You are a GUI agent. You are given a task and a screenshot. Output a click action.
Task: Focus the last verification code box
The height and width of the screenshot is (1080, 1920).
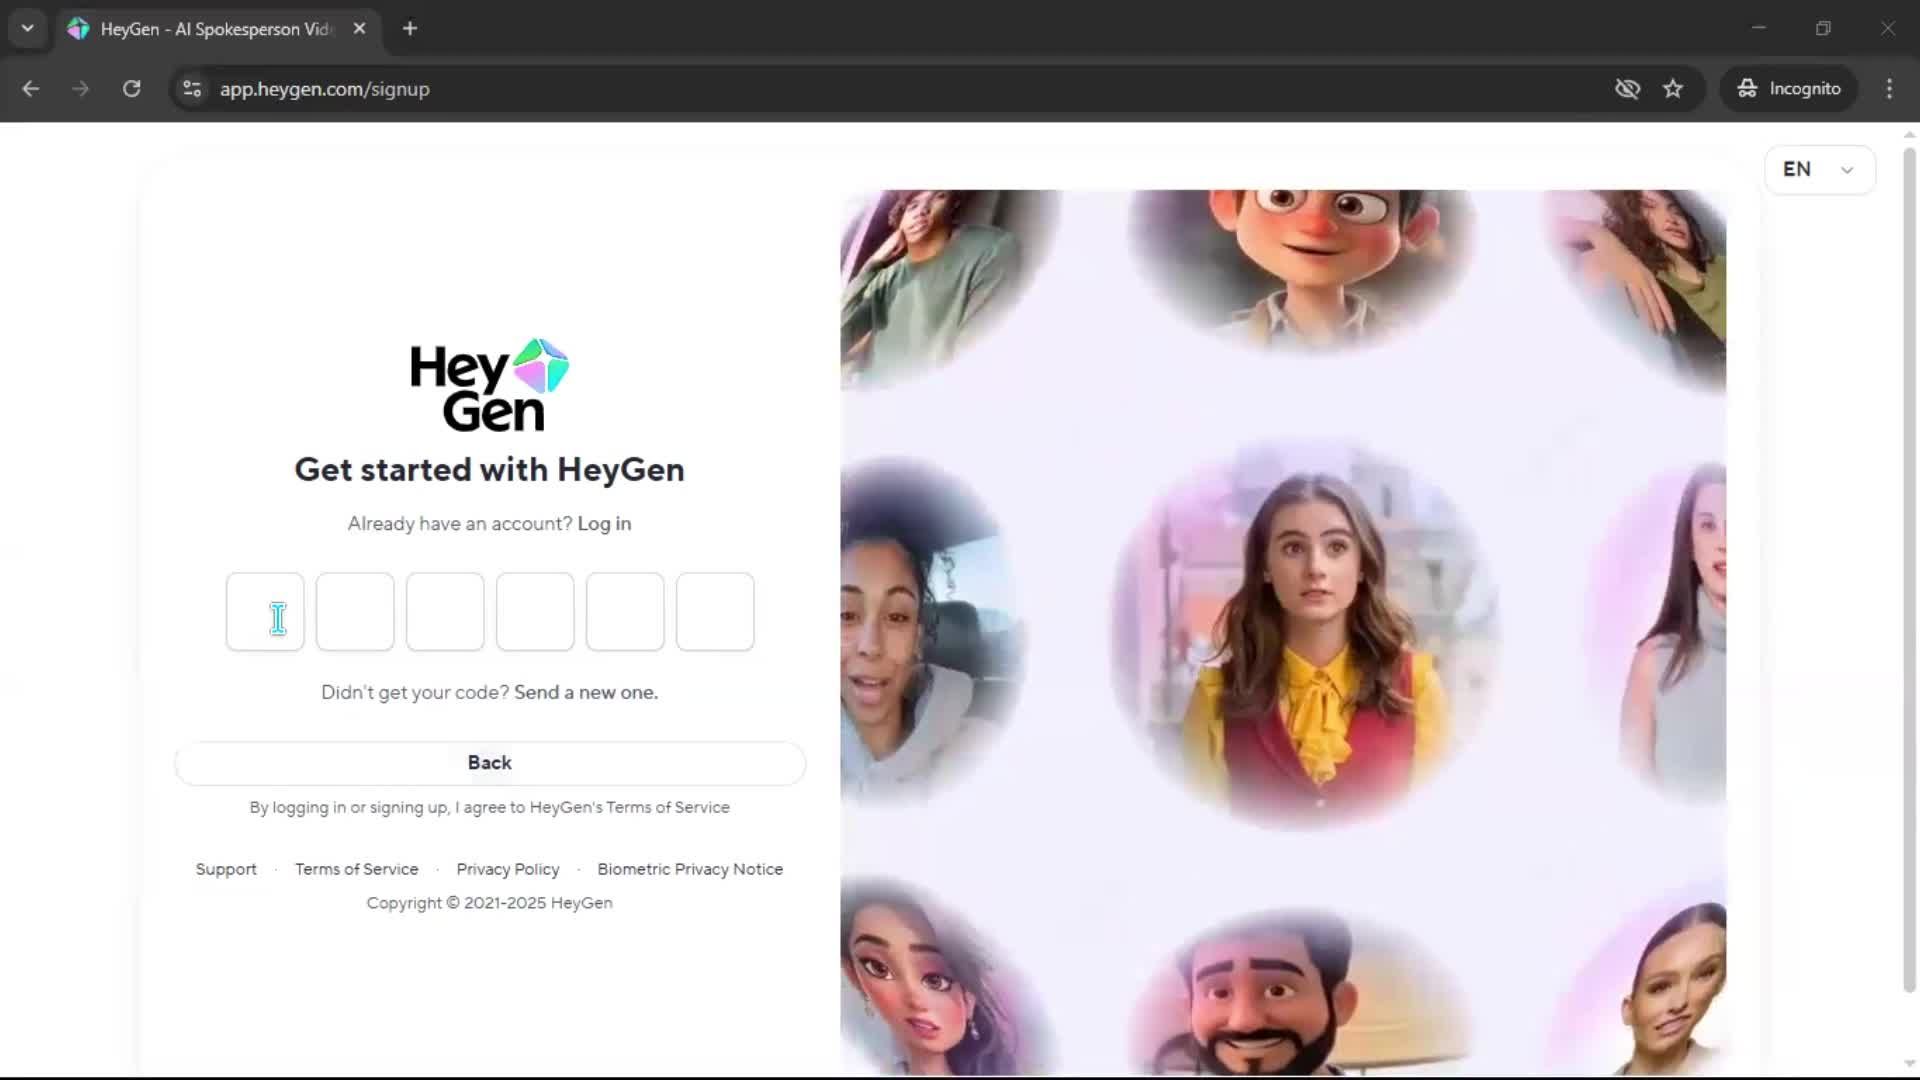click(x=715, y=612)
